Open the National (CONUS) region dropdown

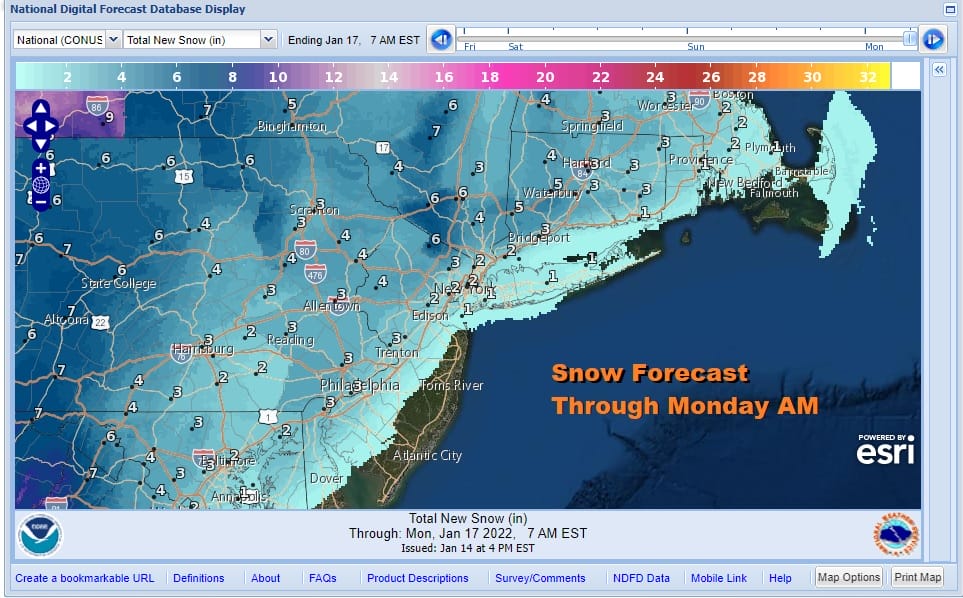point(67,39)
